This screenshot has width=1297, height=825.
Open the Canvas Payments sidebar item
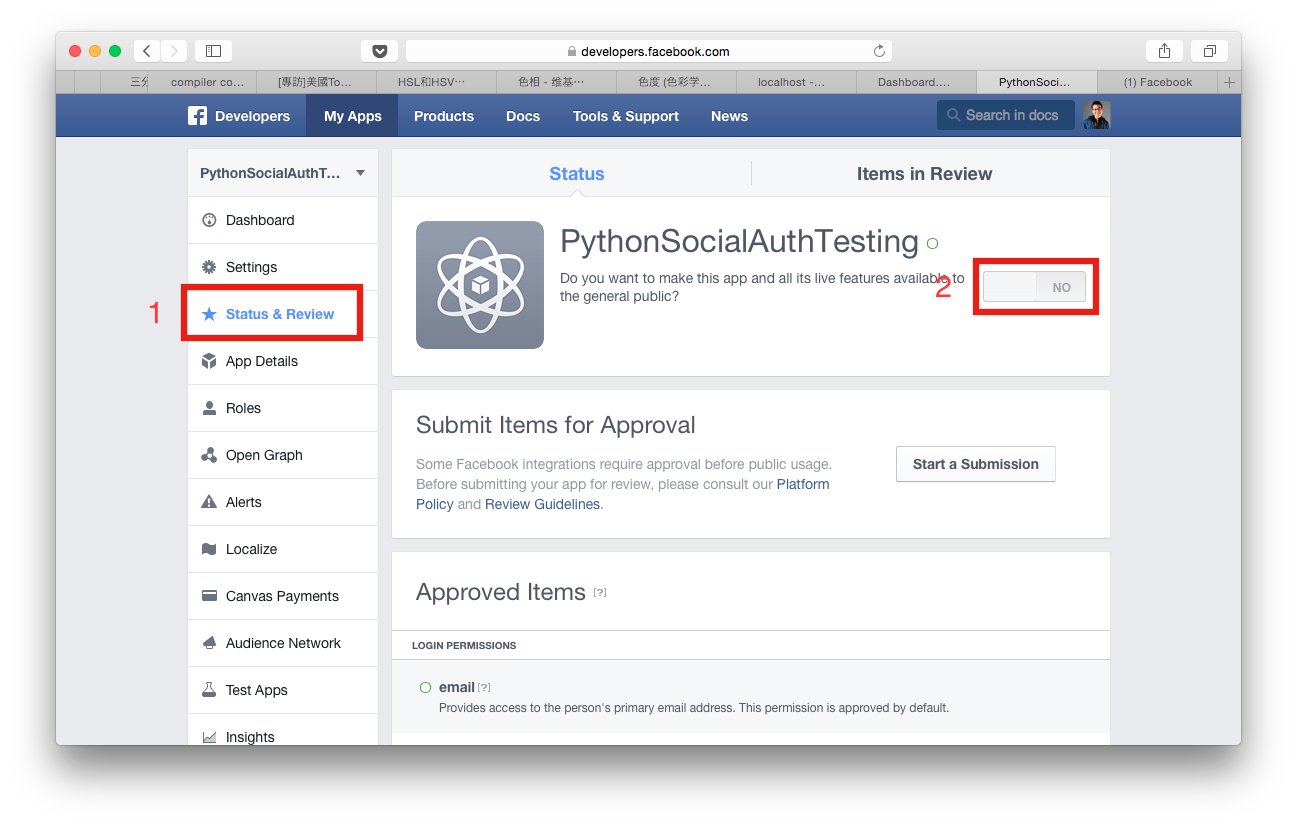click(283, 596)
